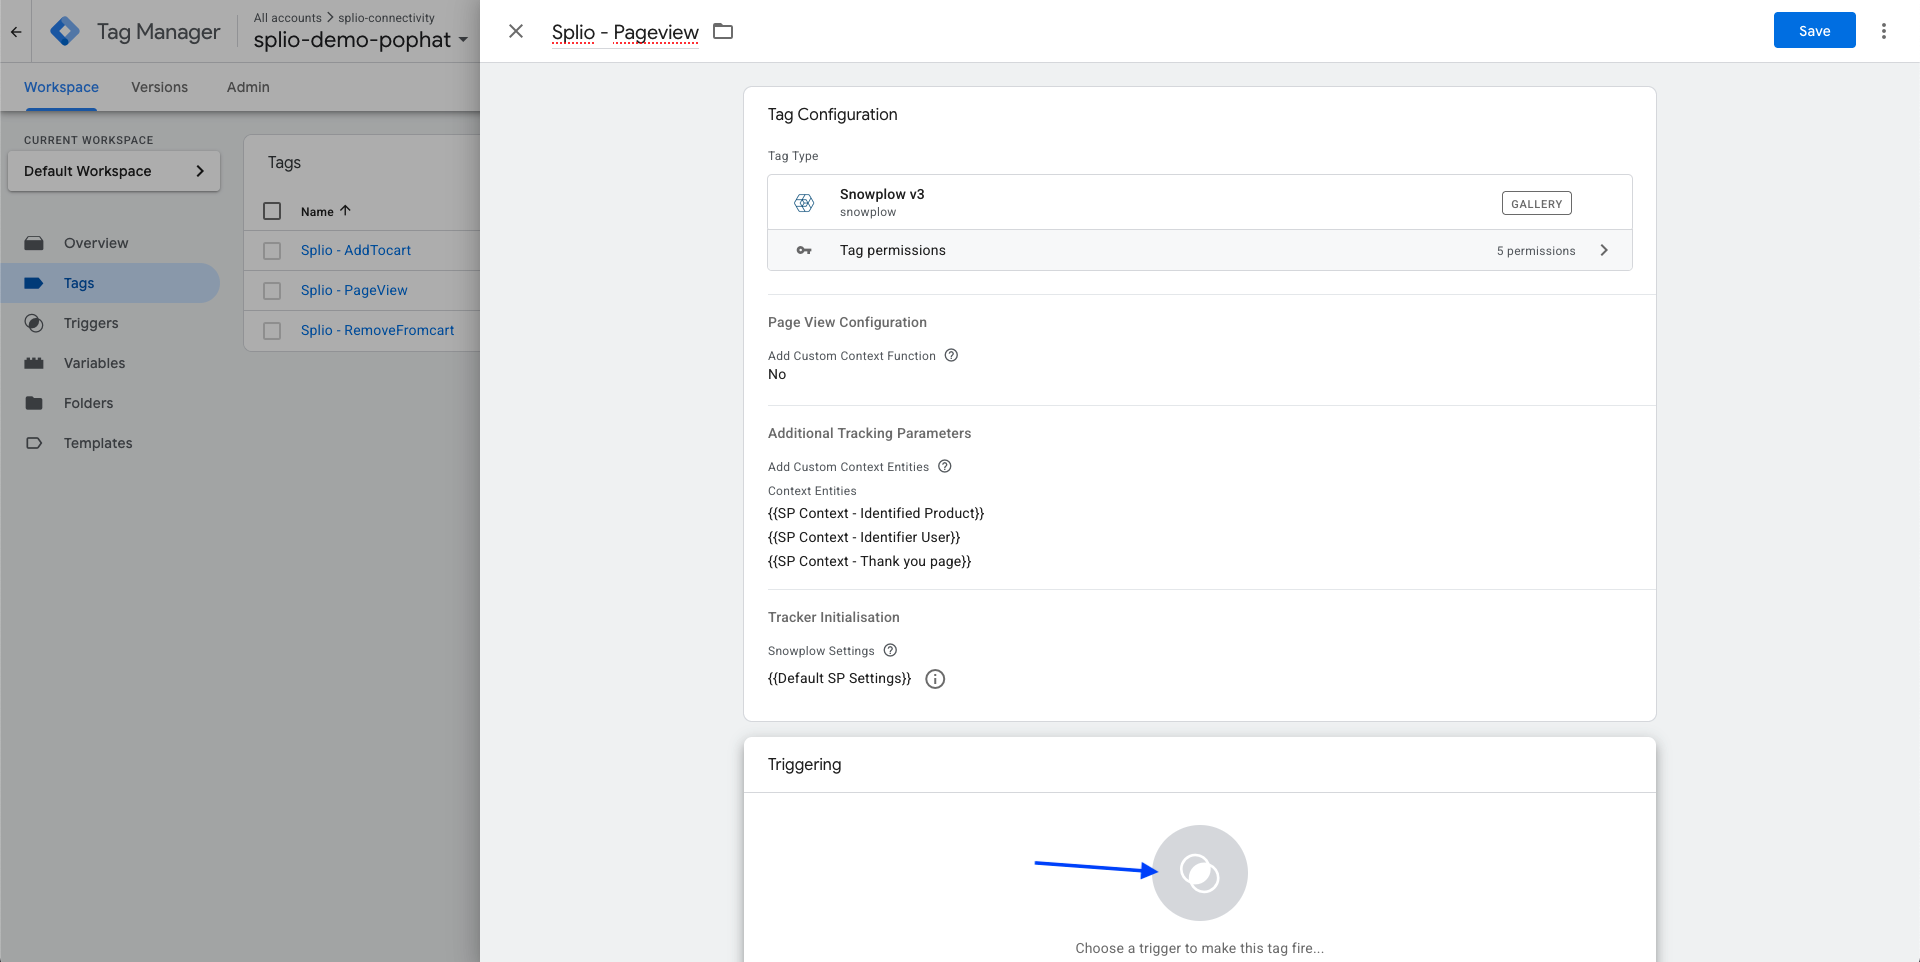Open Templates section in sidebar
The image size is (1920, 962).
point(98,443)
